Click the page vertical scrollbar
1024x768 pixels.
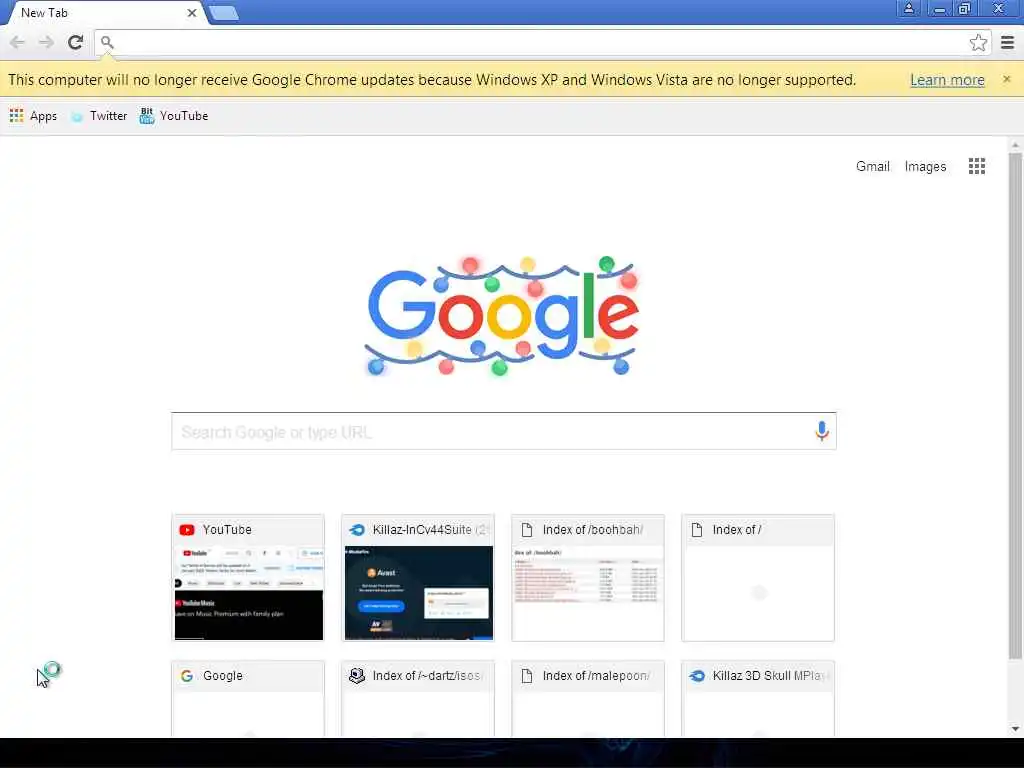(1015, 405)
